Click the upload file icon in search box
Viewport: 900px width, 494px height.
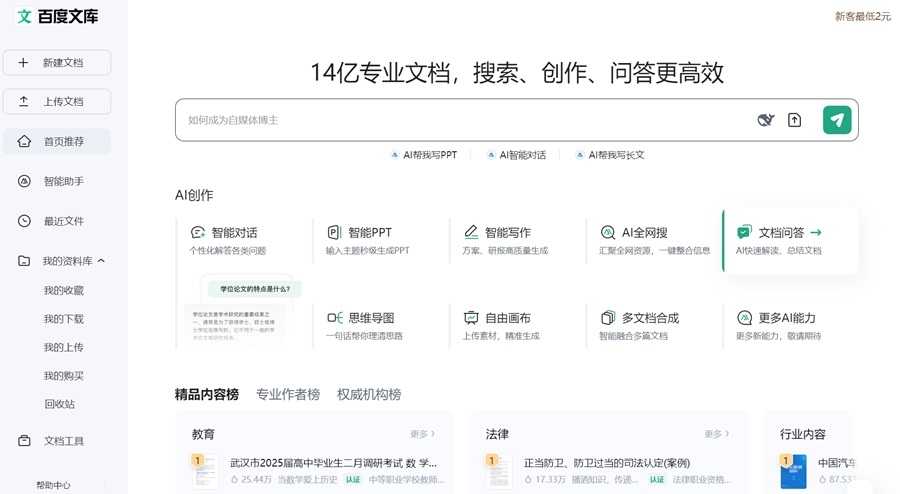(x=794, y=120)
